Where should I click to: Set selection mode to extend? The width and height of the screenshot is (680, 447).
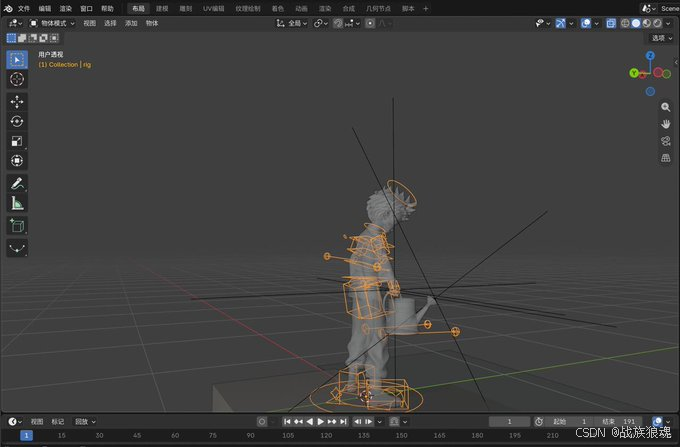pyautogui.click(x=22, y=38)
